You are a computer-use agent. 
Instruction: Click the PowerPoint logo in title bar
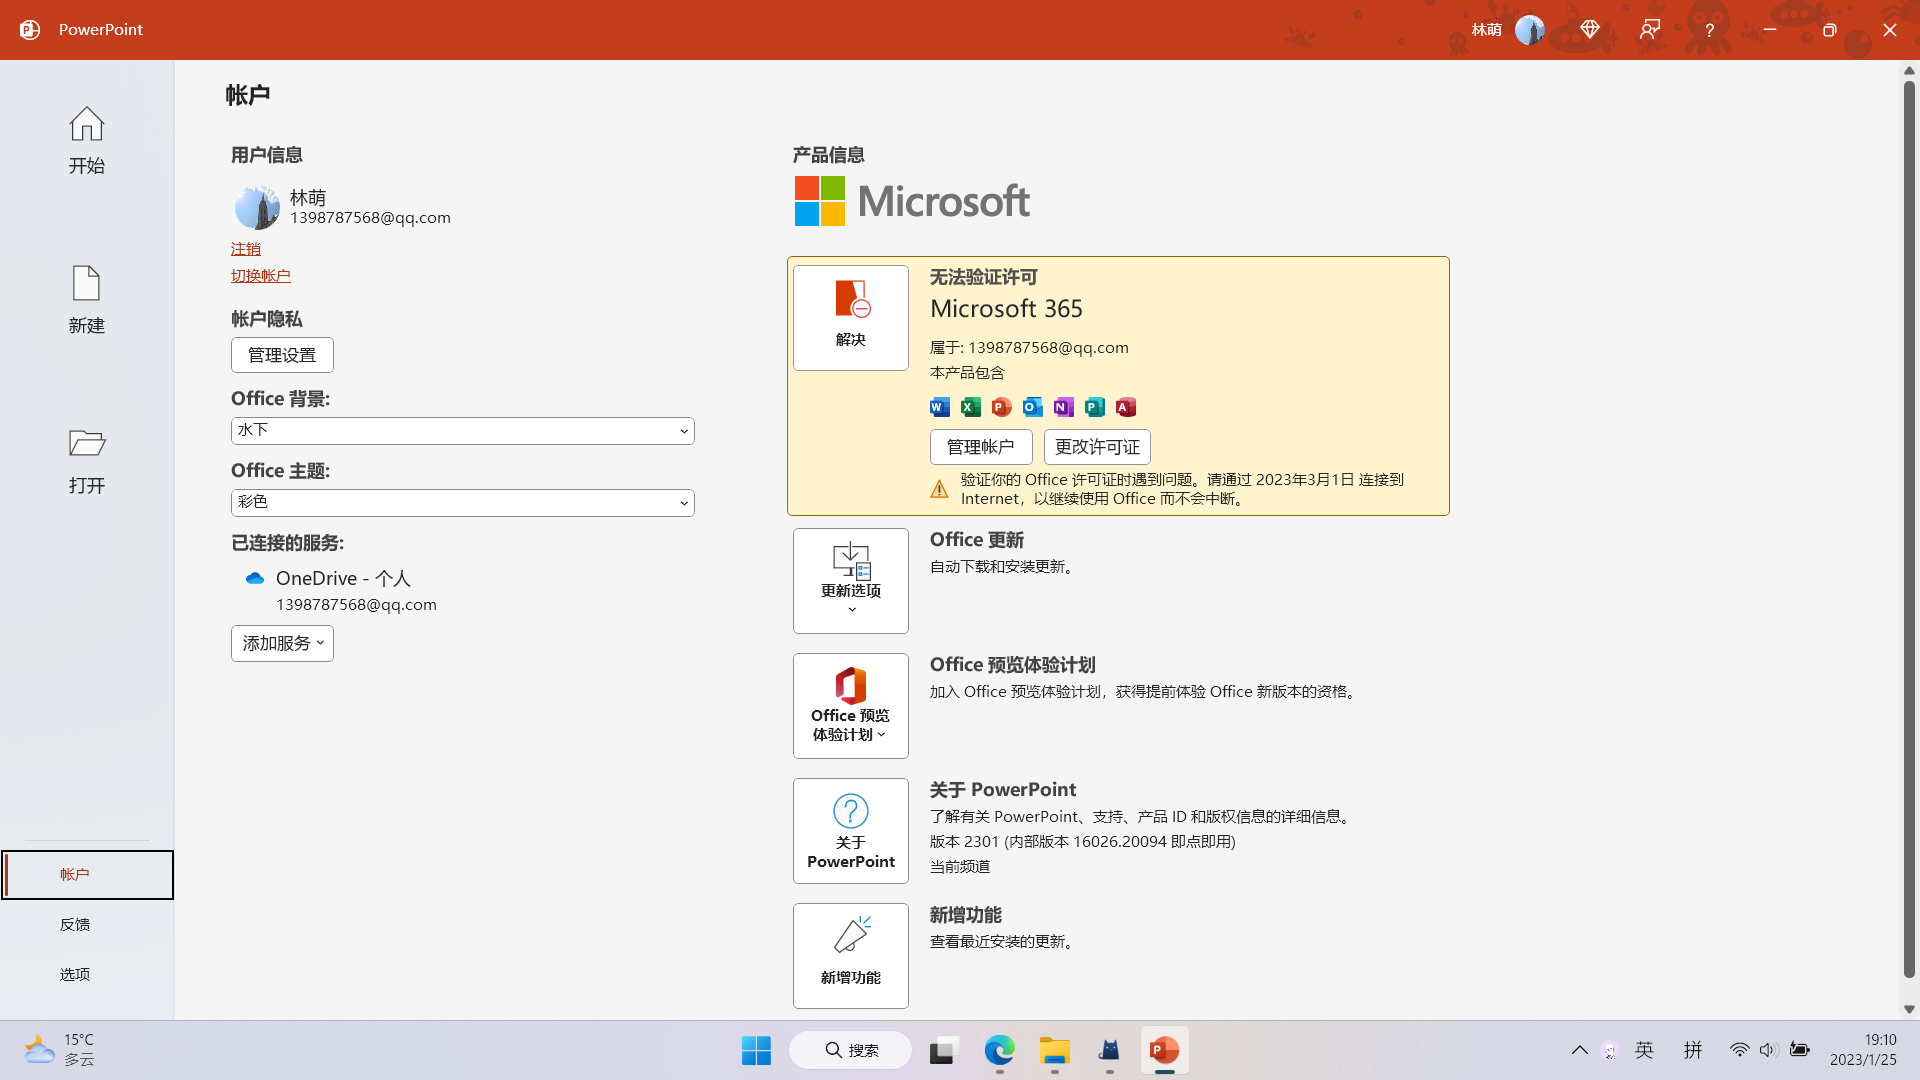pos(30,30)
